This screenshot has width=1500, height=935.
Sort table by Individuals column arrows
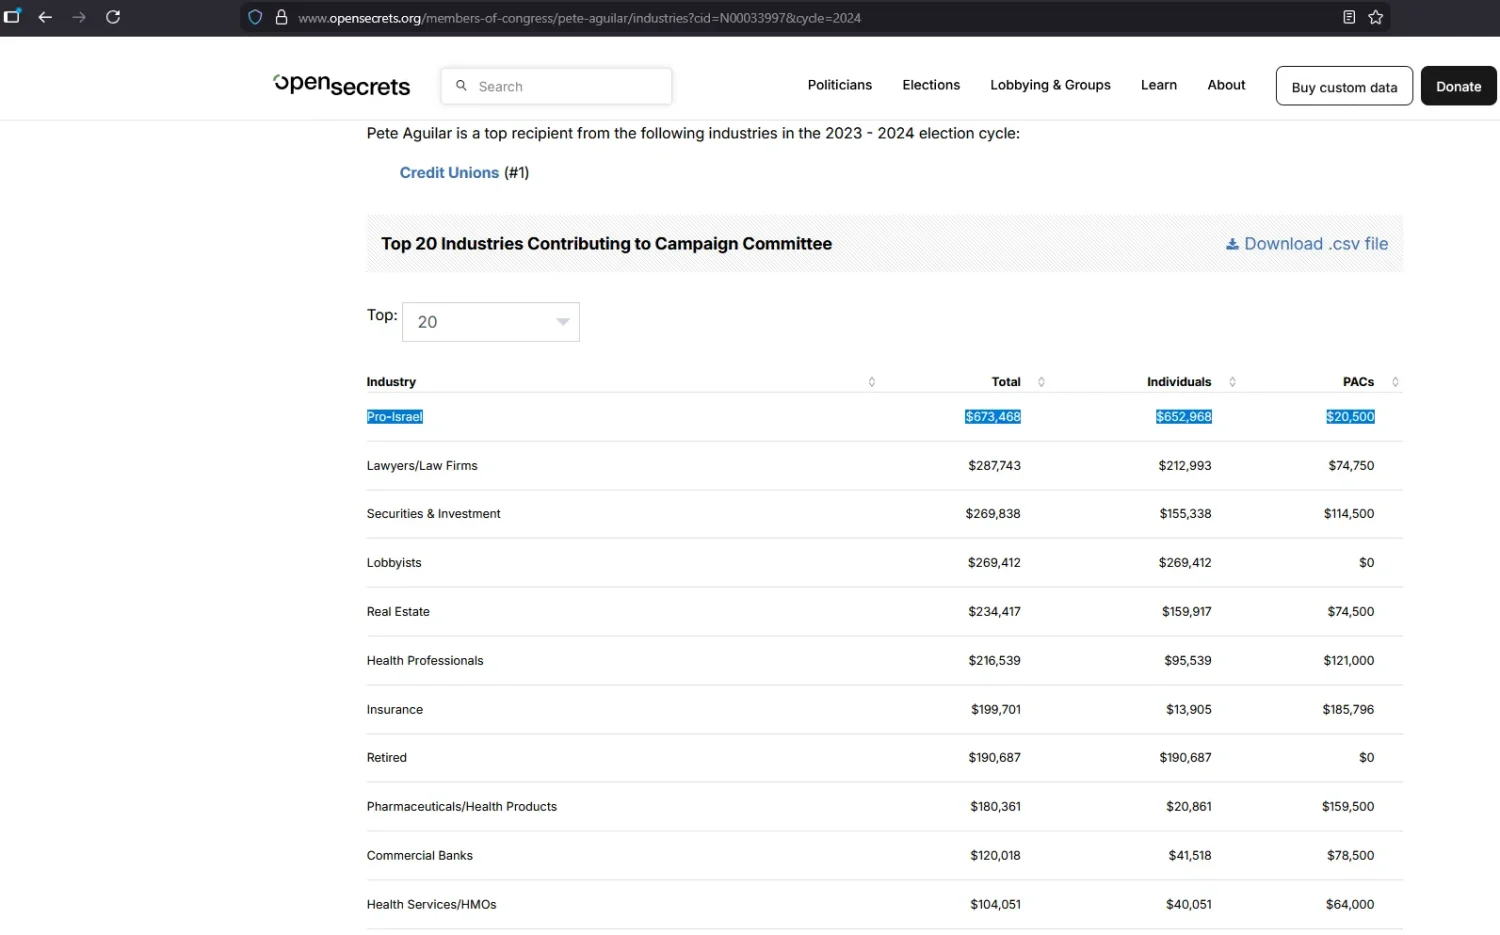click(1232, 382)
